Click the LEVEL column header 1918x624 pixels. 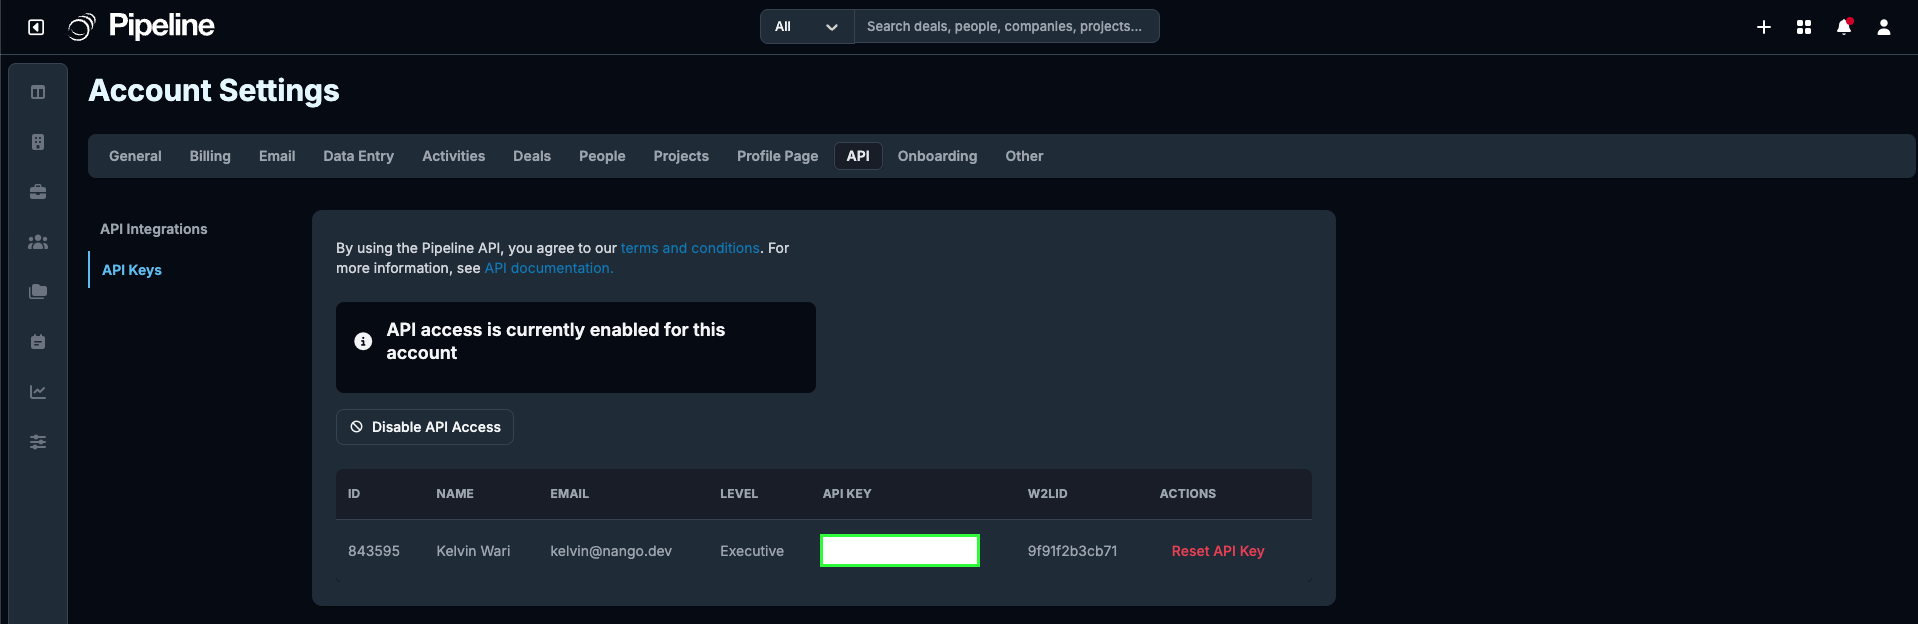click(x=739, y=494)
